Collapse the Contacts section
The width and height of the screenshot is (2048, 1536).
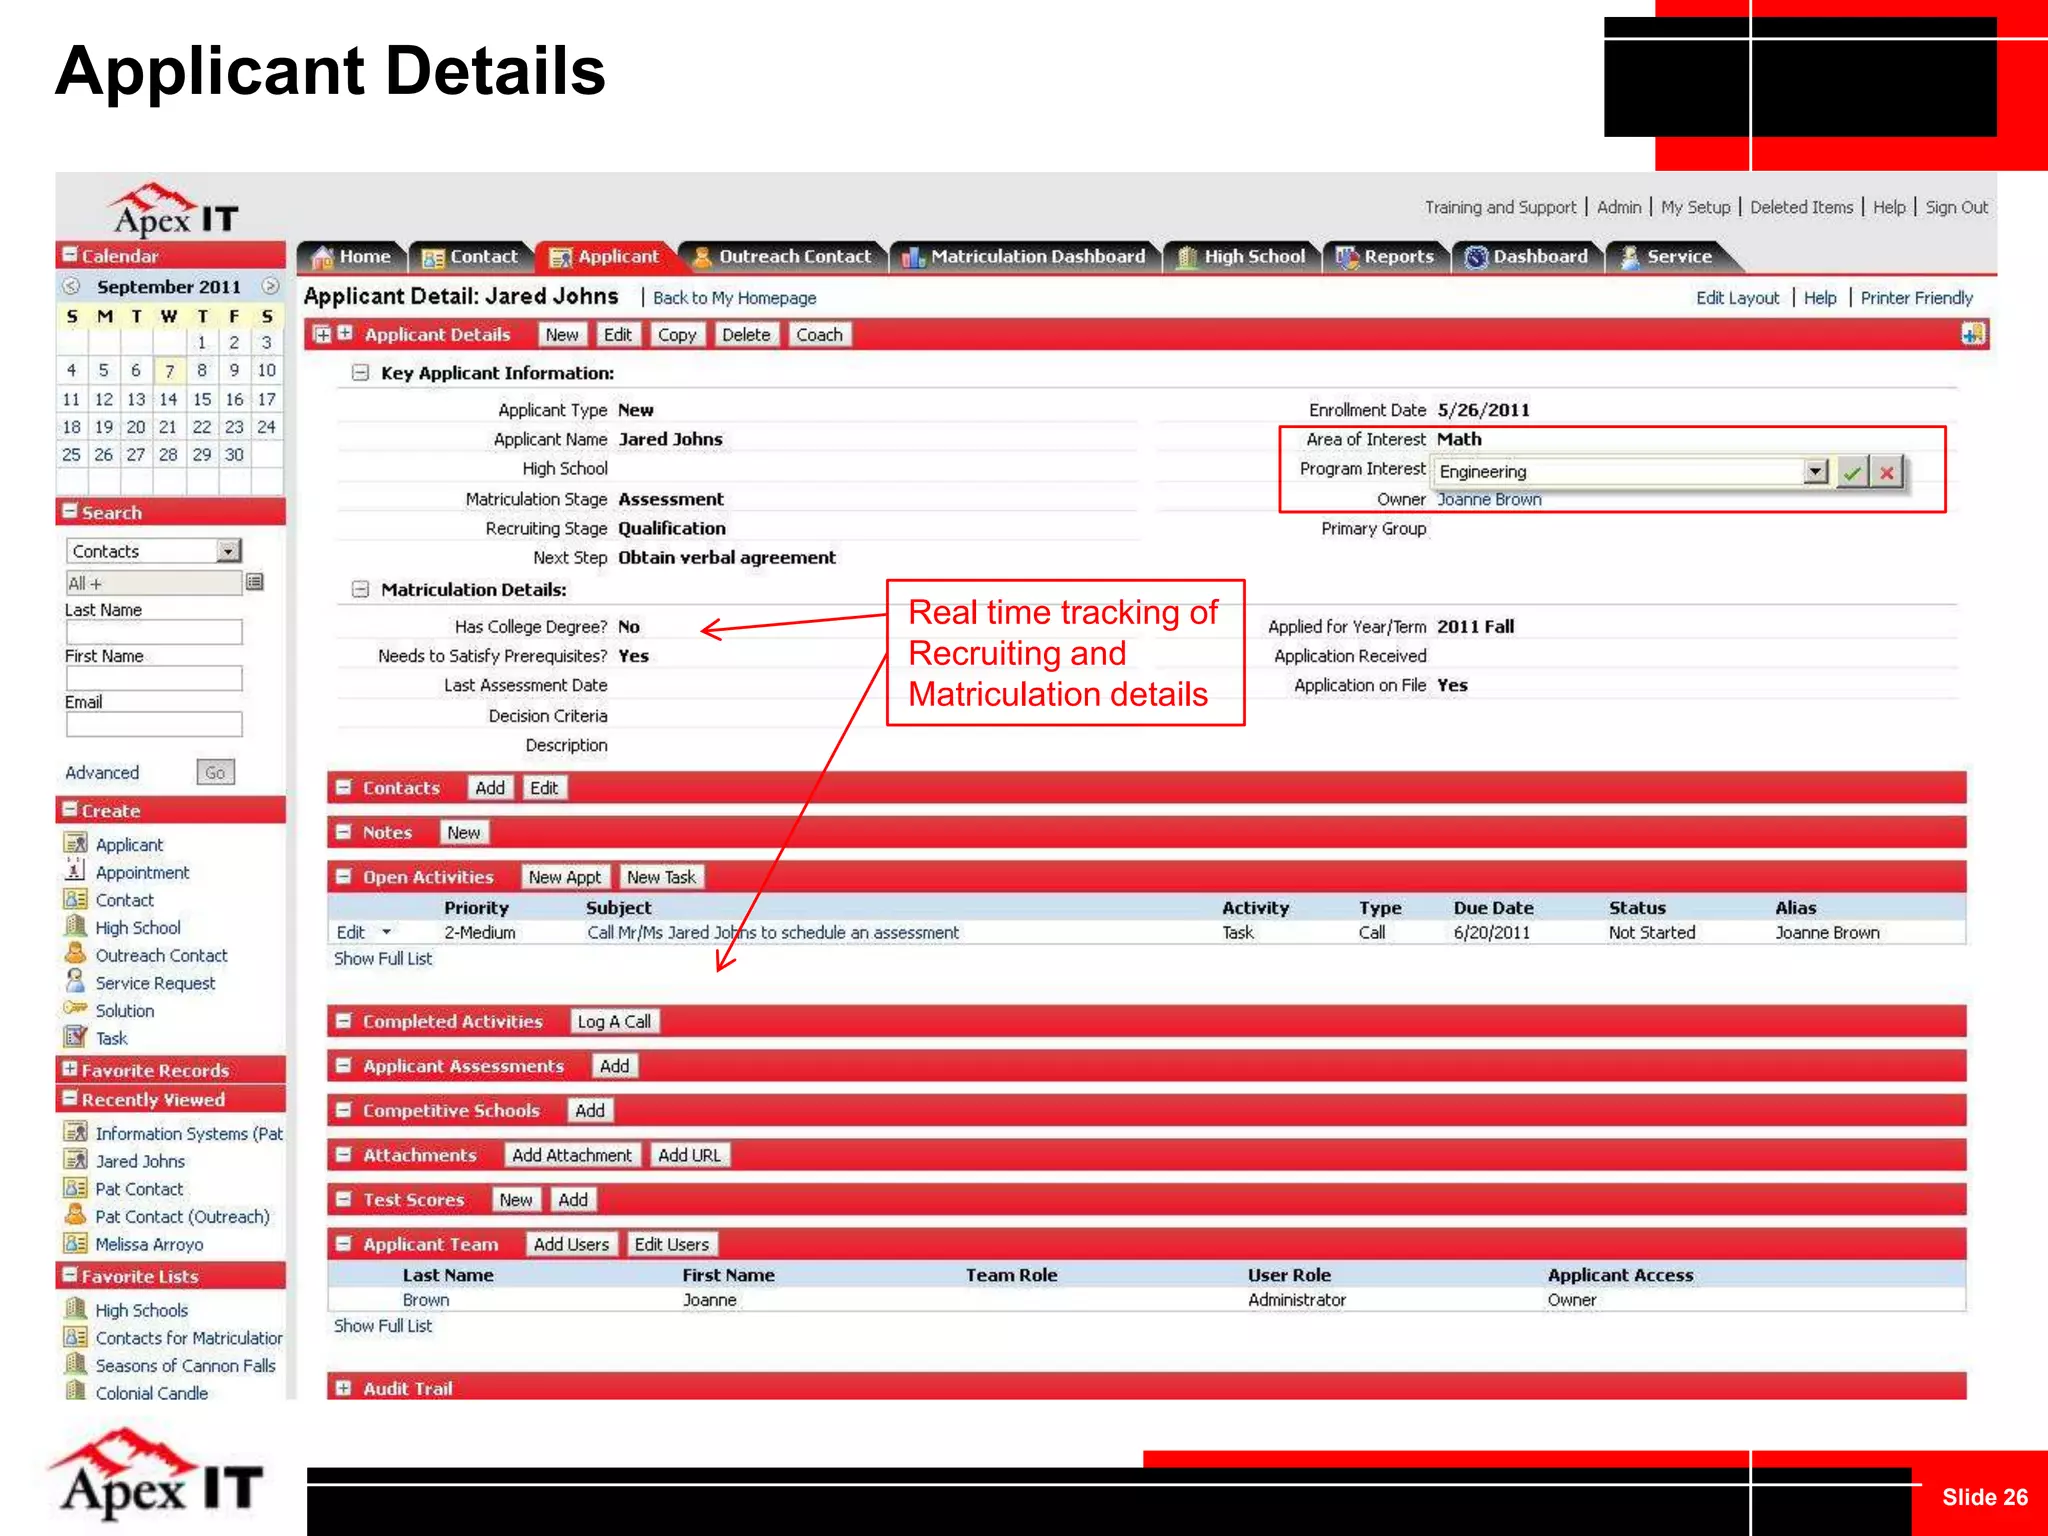(x=344, y=787)
